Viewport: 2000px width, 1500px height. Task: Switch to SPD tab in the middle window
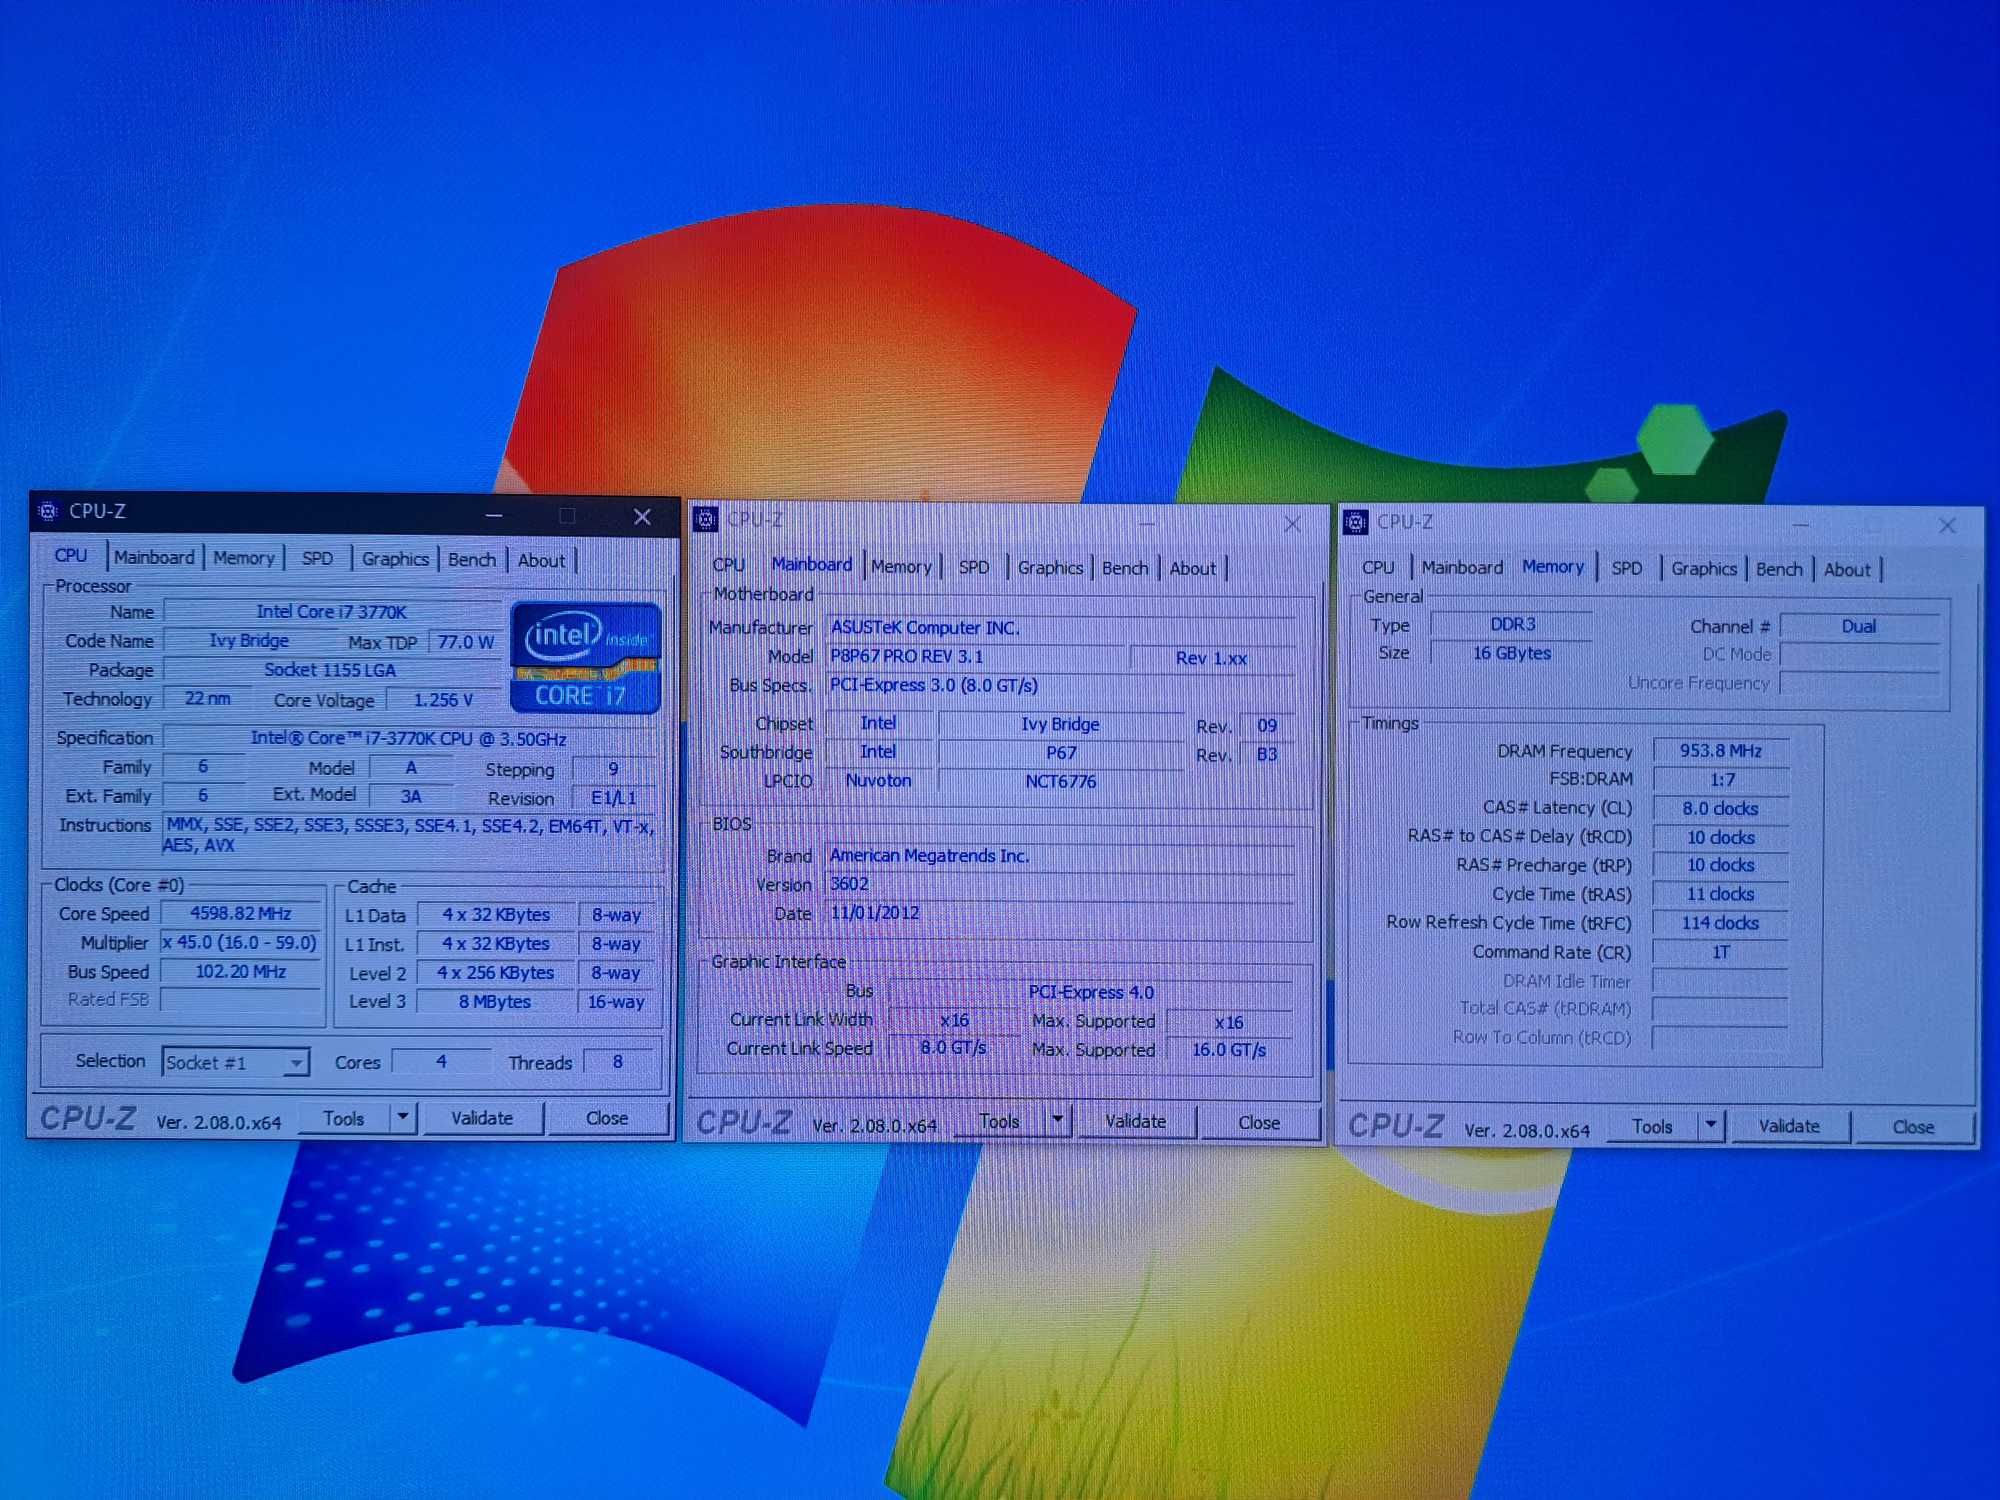973,568
